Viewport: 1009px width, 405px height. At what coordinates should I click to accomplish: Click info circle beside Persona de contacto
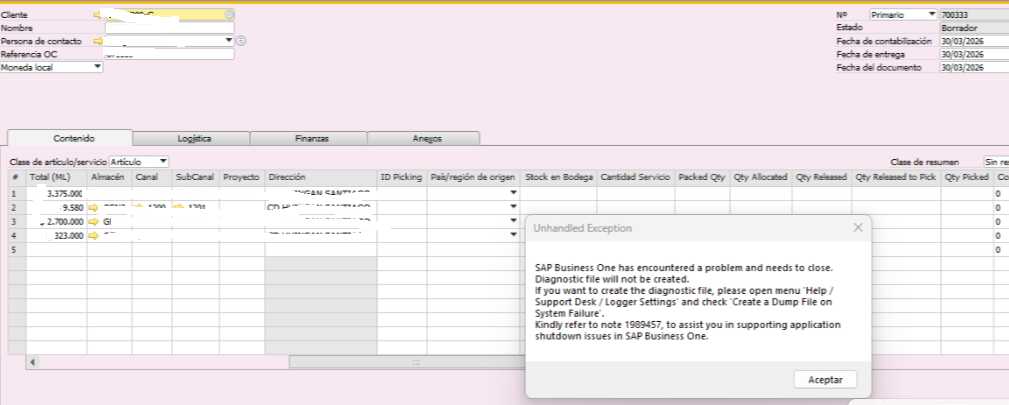[241, 41]
